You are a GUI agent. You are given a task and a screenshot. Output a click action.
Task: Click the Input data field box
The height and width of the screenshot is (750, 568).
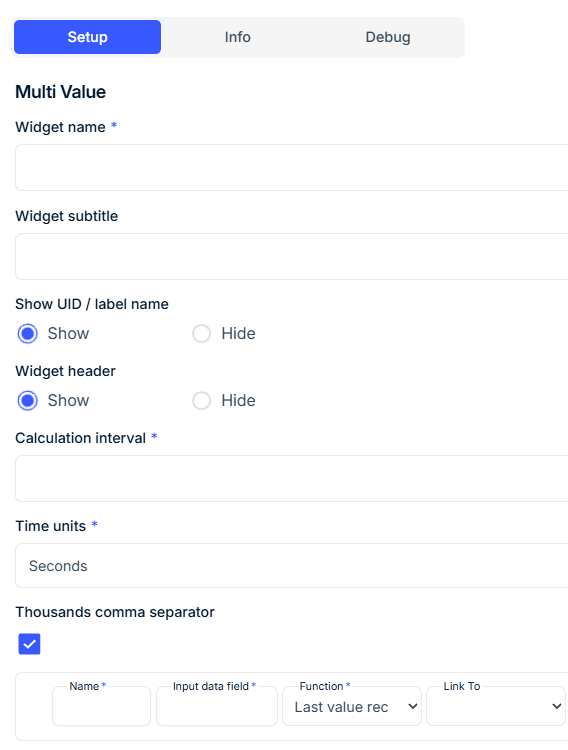[217, 706]
